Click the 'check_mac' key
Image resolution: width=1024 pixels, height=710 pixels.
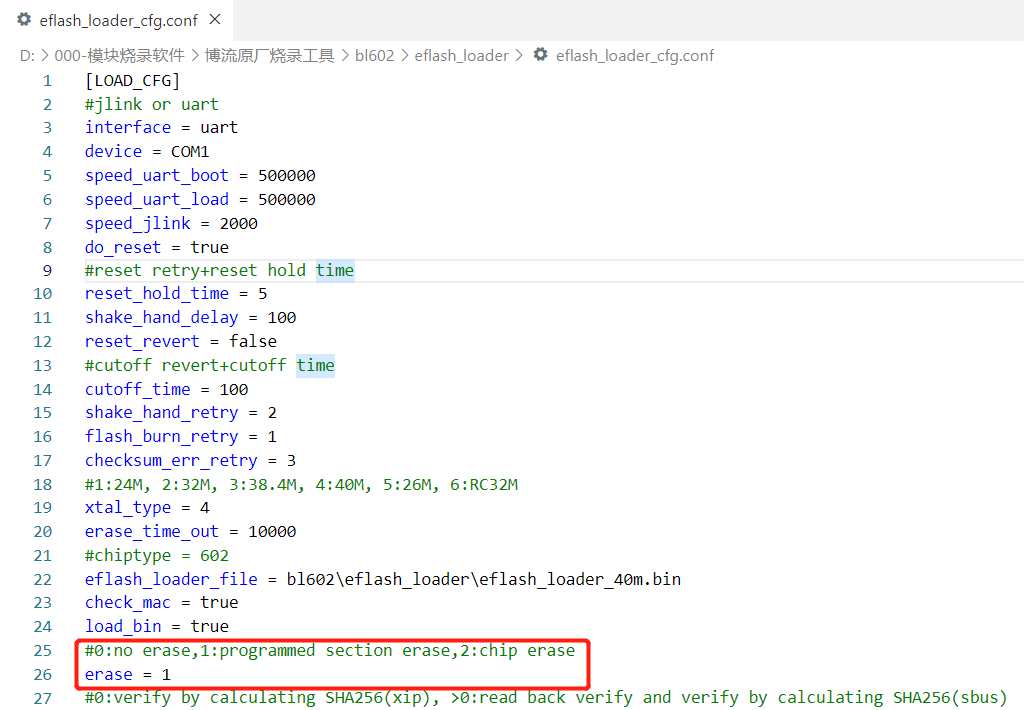pyautogui.click(x=128, y=602)
